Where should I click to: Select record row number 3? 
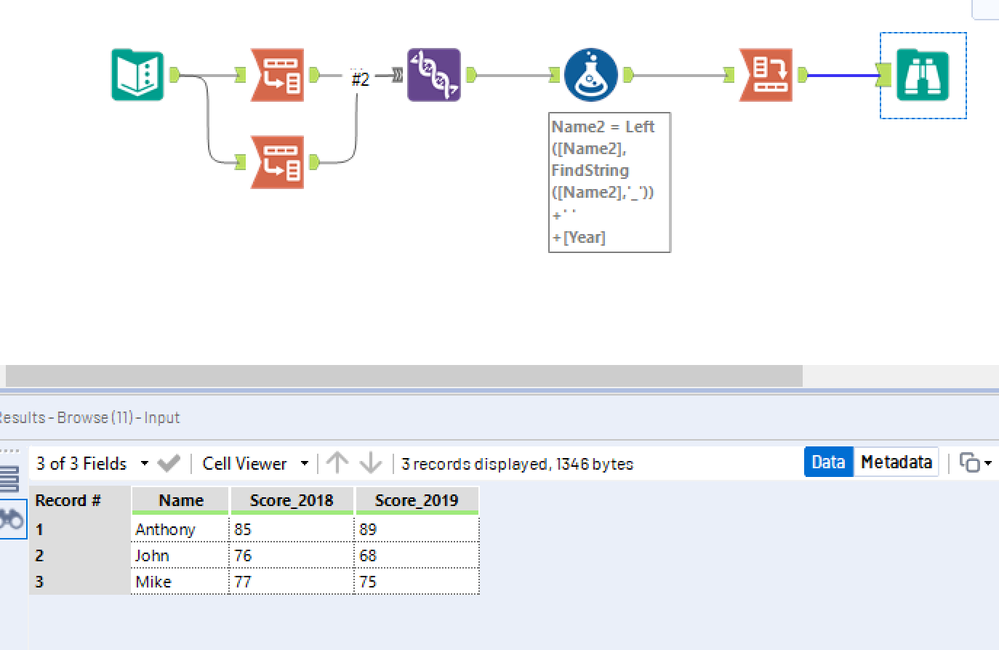(80, 582)
